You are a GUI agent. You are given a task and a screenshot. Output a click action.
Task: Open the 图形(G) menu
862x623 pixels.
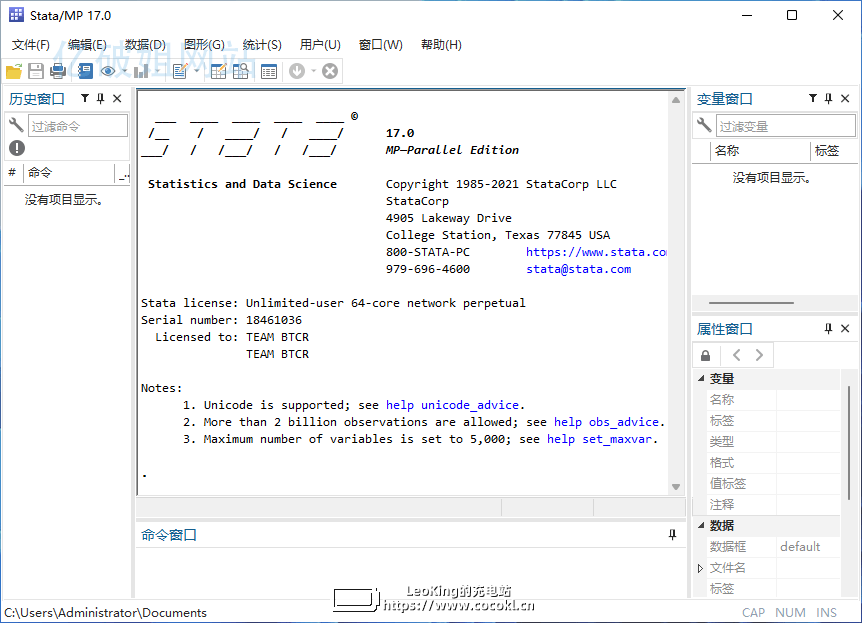(x=204, y=45)
